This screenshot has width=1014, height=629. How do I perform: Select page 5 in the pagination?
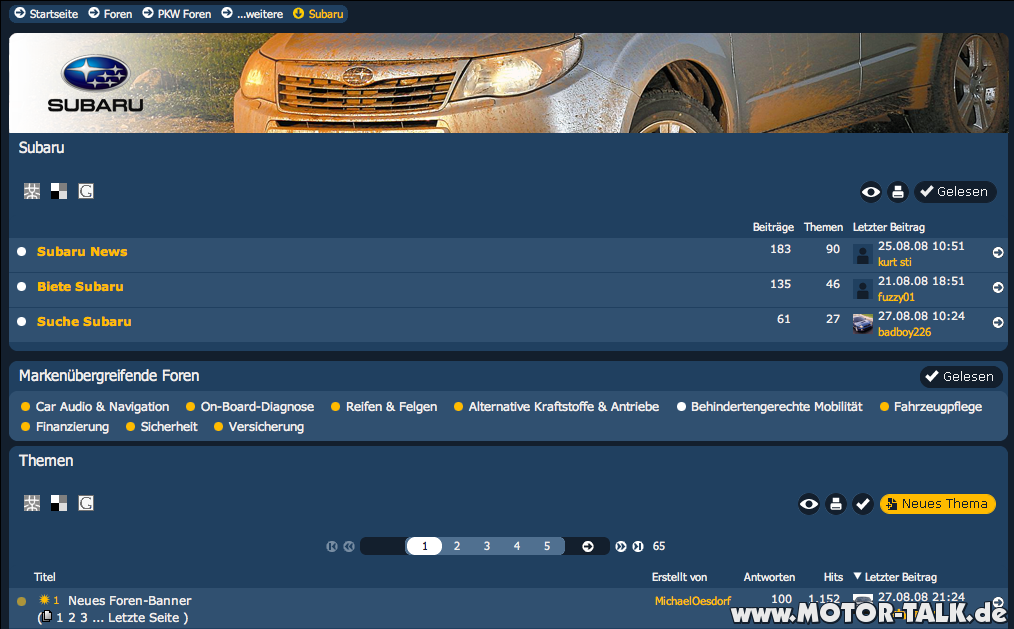pyautogui.click(x=547, y=546)
